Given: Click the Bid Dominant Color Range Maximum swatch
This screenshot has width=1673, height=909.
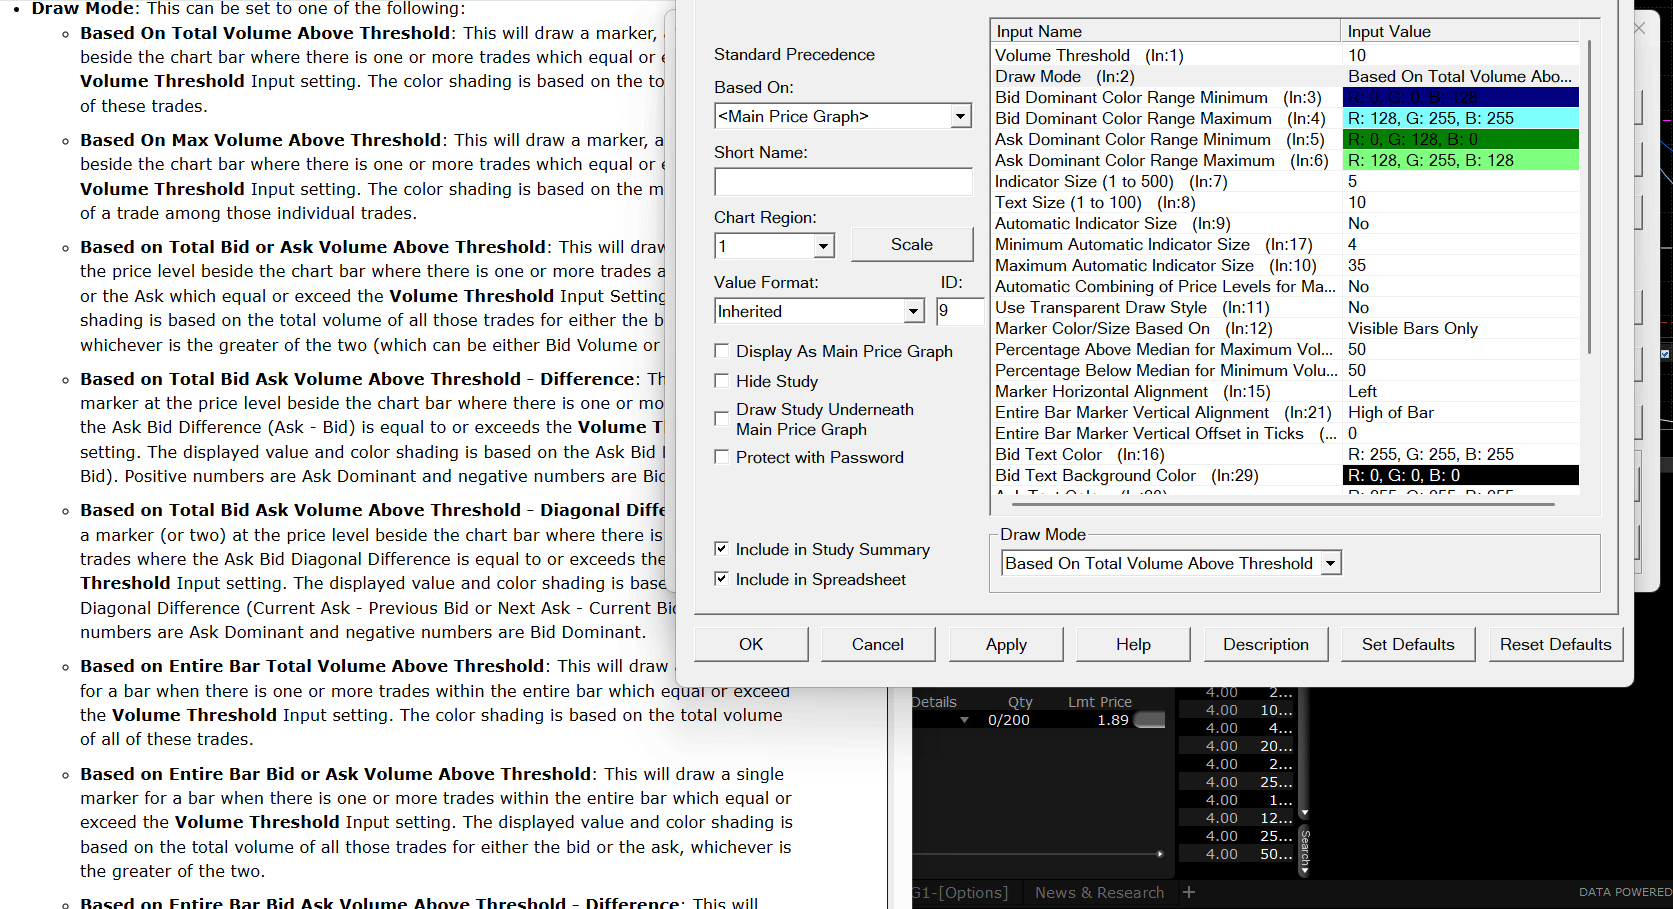Looking at the screenshot, I should tap(1460, 119).
